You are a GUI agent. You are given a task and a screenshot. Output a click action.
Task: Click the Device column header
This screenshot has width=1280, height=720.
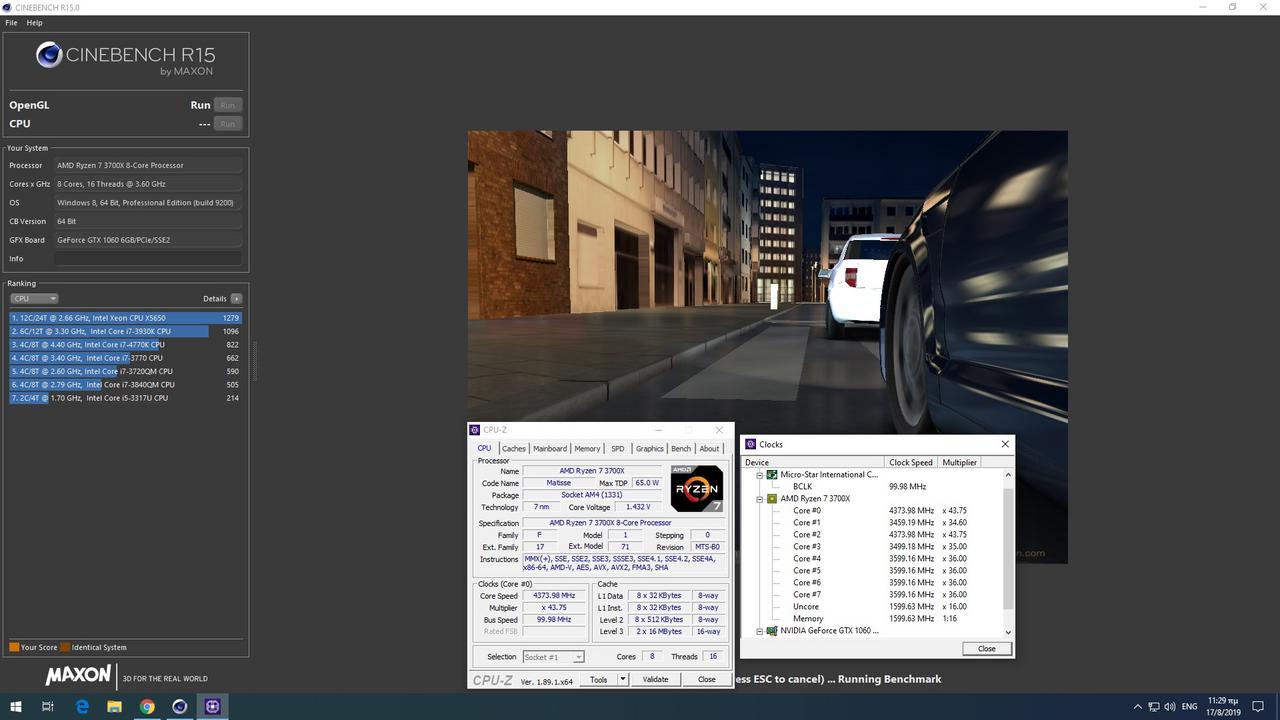[x=814, y=462]
